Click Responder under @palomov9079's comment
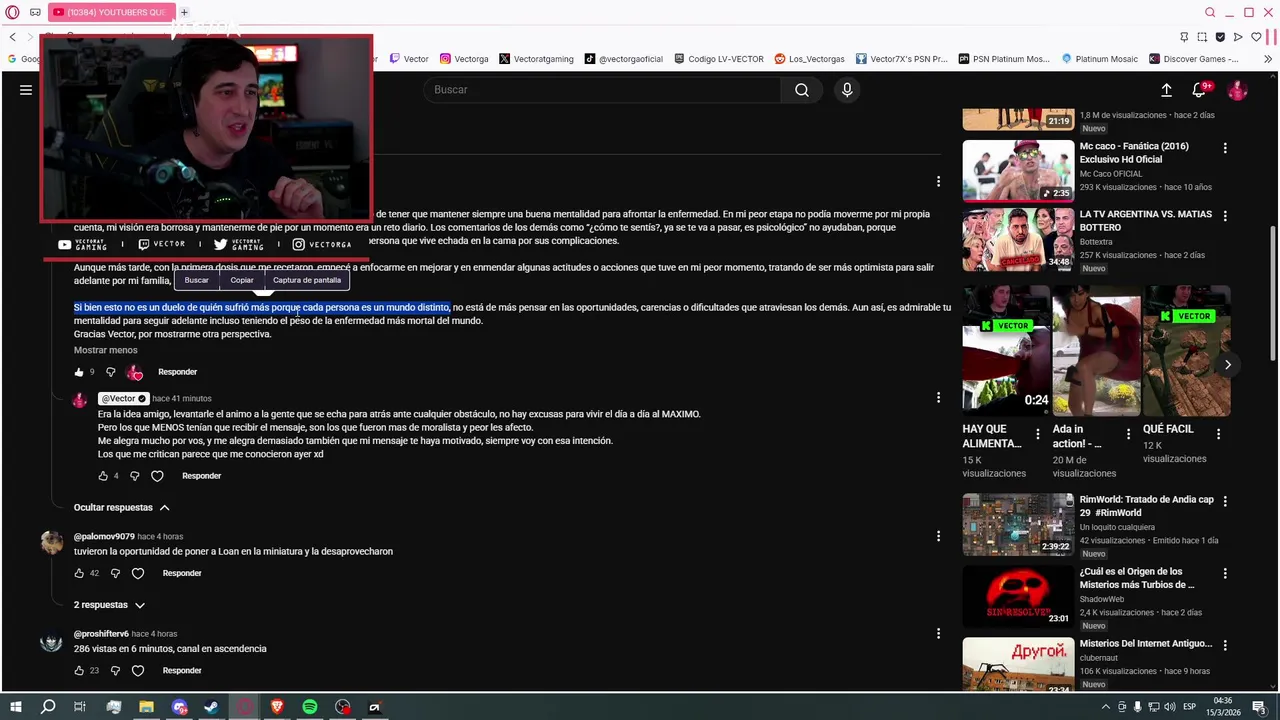This screenshot has height=720, width=1280. 182,573
